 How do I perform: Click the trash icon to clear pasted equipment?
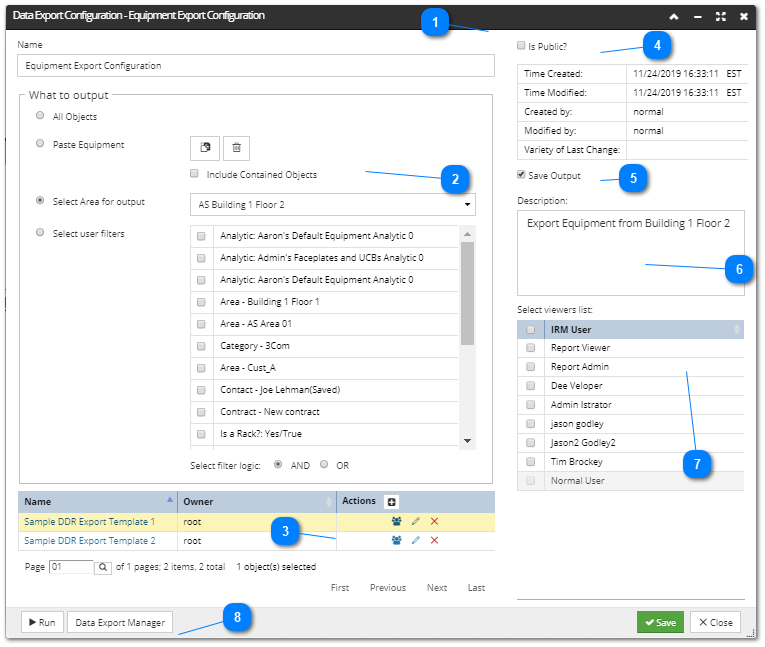click(x=237, y=148)
